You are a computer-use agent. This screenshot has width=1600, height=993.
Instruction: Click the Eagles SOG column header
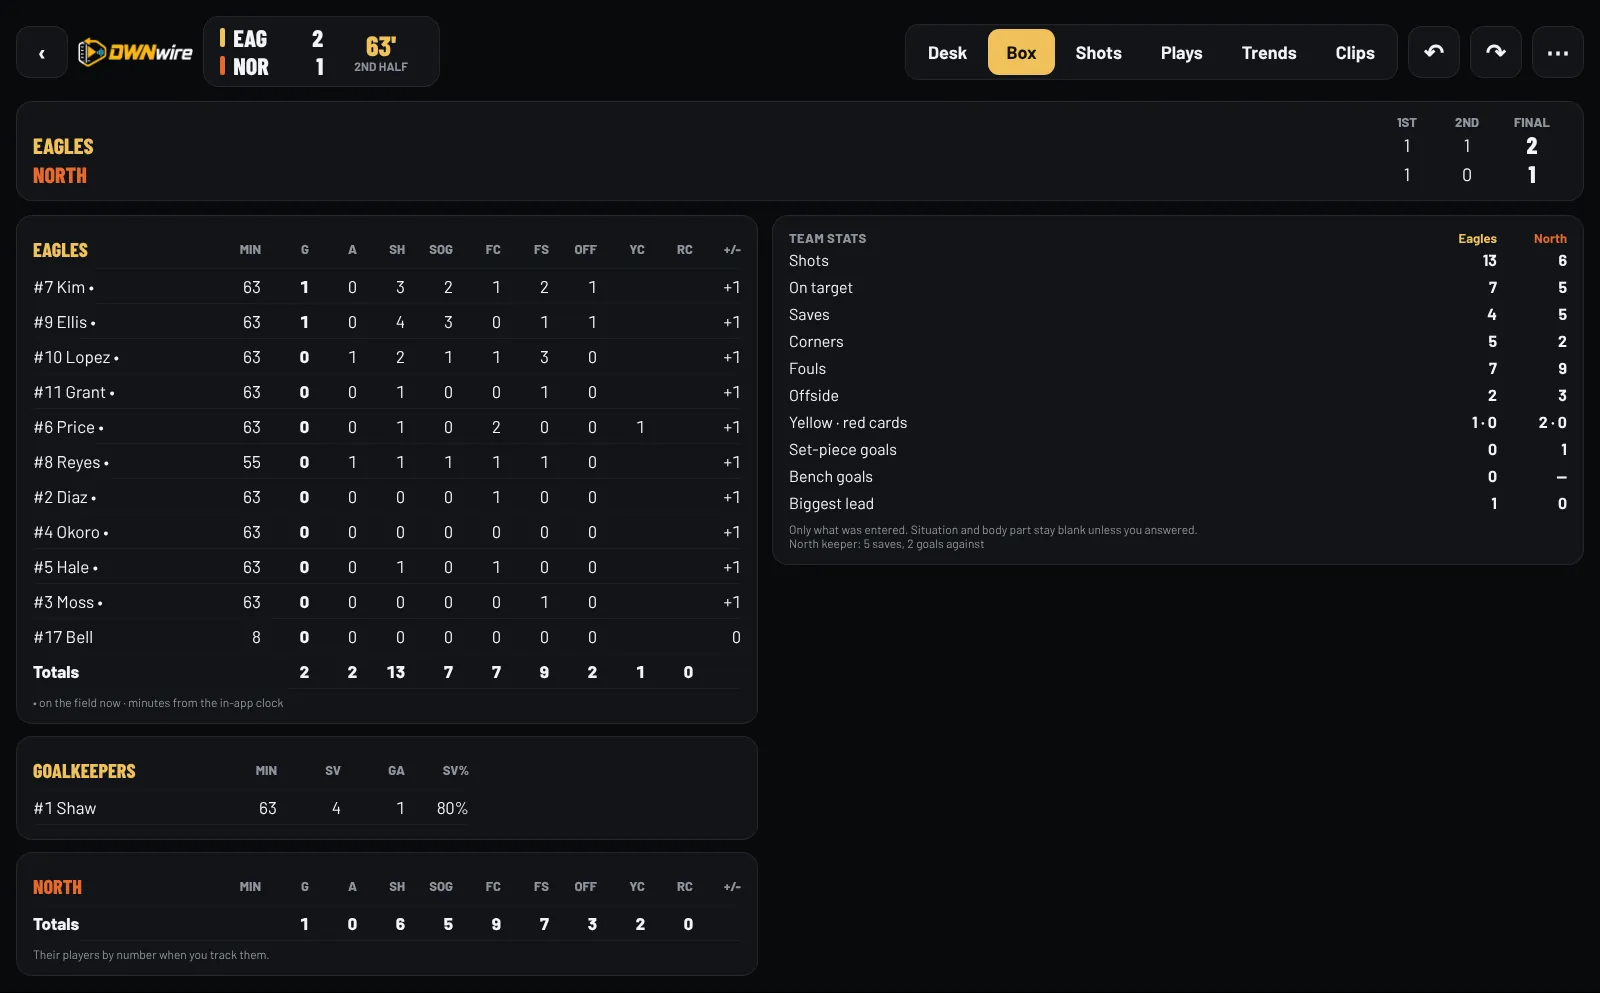(x=441, y=250)
